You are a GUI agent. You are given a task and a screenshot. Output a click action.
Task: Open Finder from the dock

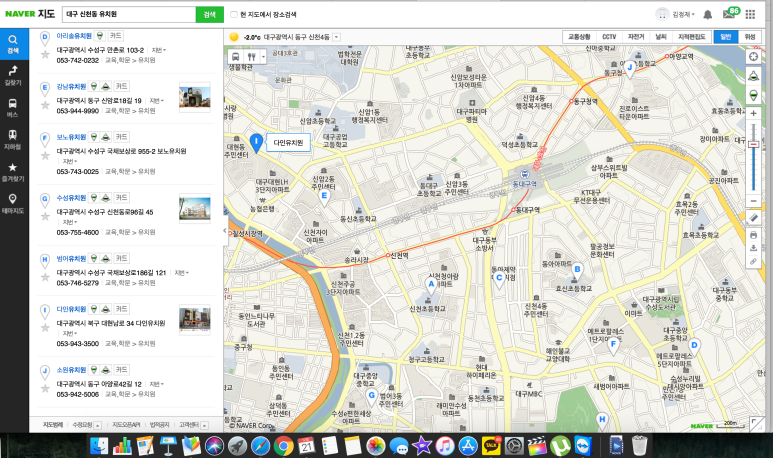click(99, 446)
